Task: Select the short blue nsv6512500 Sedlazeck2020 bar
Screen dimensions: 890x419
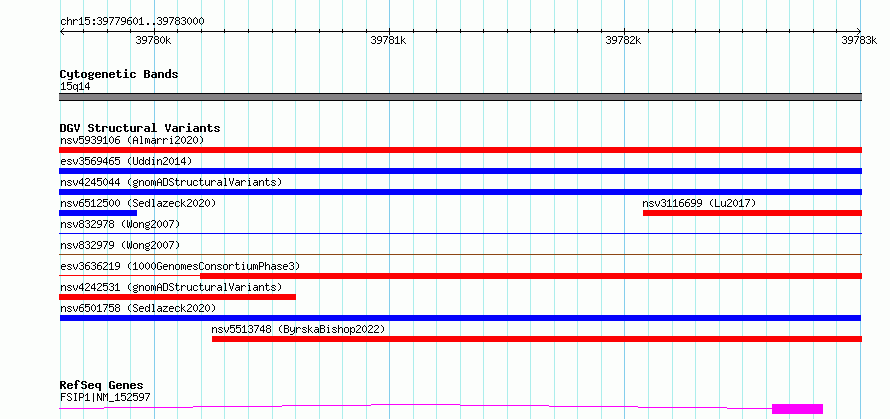Action: (x=98, y=213)
